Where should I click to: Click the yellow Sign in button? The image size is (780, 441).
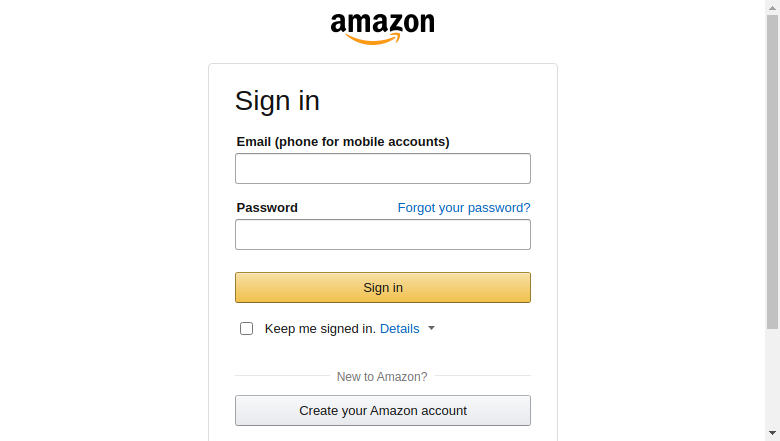coord(383,287)
